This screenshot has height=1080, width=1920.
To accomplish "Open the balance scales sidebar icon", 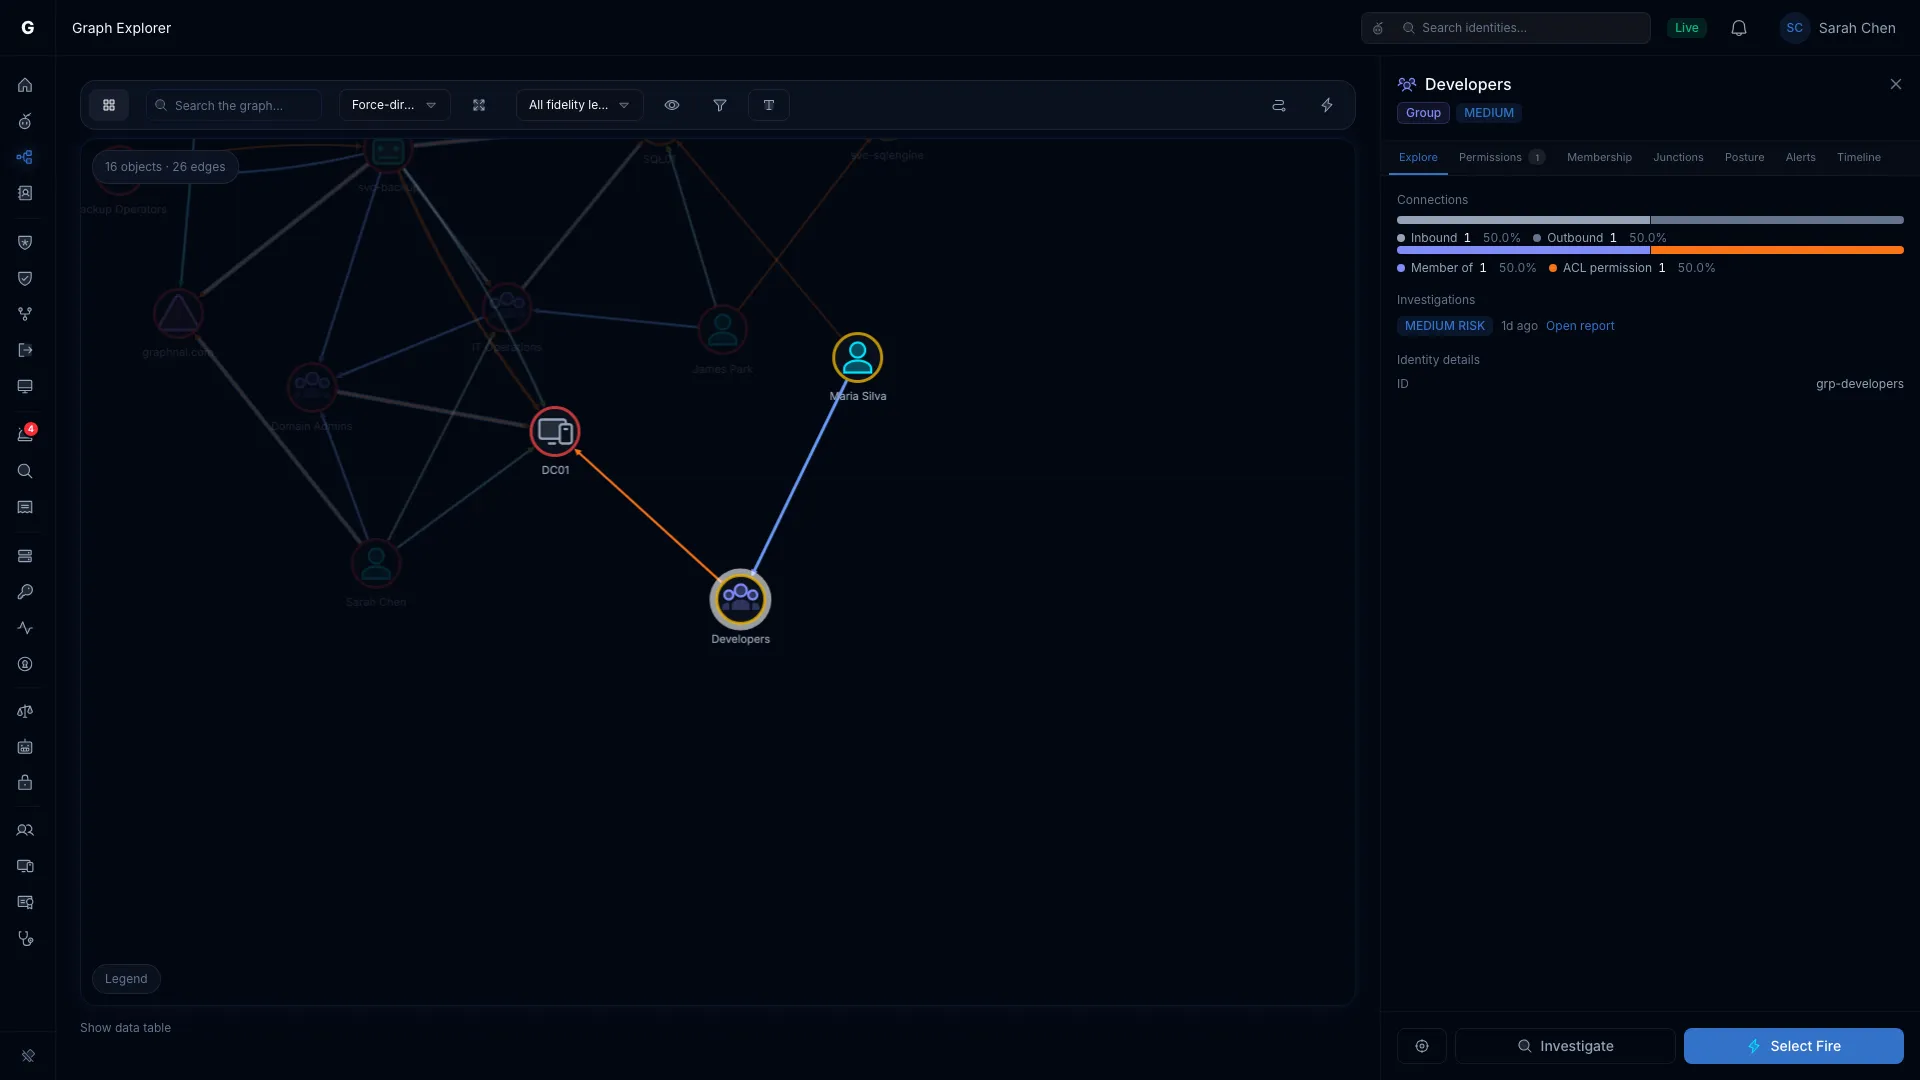I will point(25,711).
